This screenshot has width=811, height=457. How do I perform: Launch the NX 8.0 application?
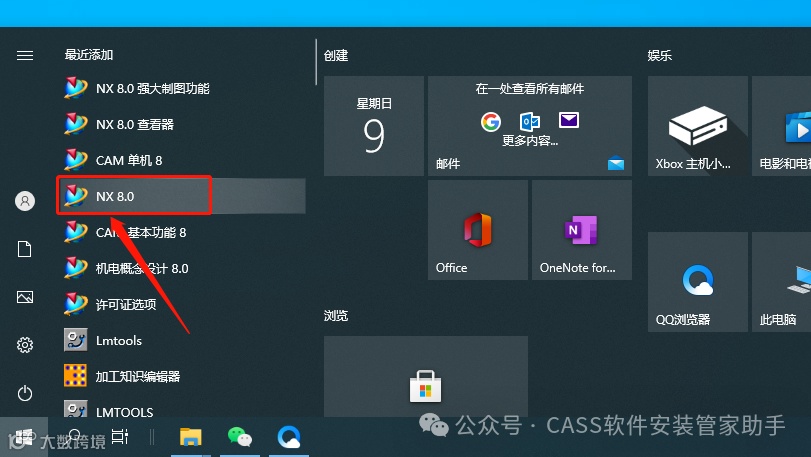click(x=181, y=196)
